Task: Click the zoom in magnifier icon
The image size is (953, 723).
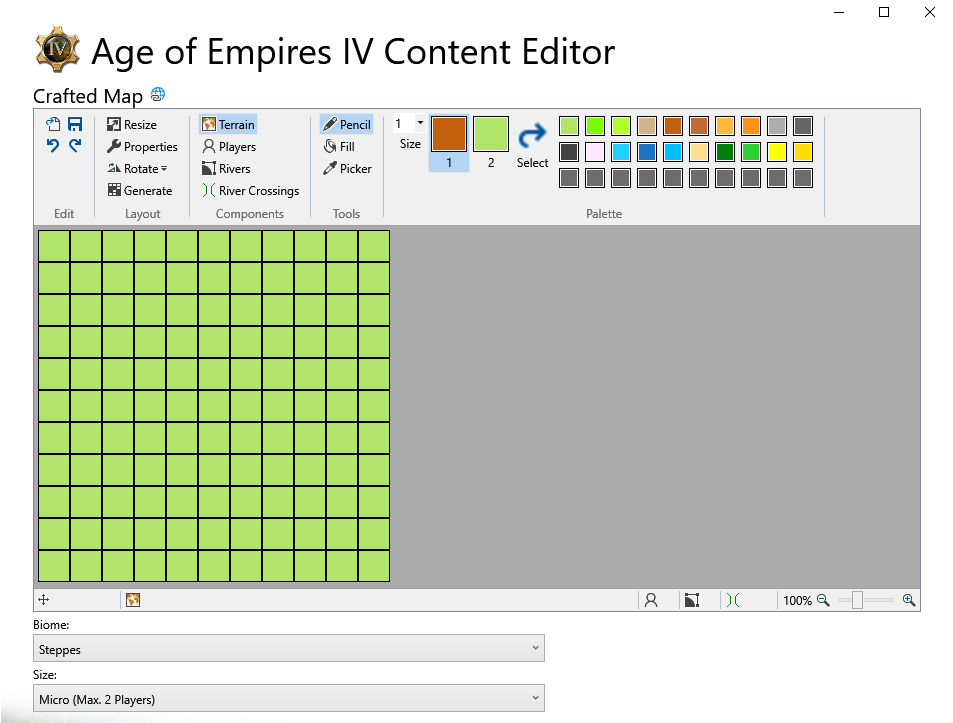Action: click(x=909, y=600)
